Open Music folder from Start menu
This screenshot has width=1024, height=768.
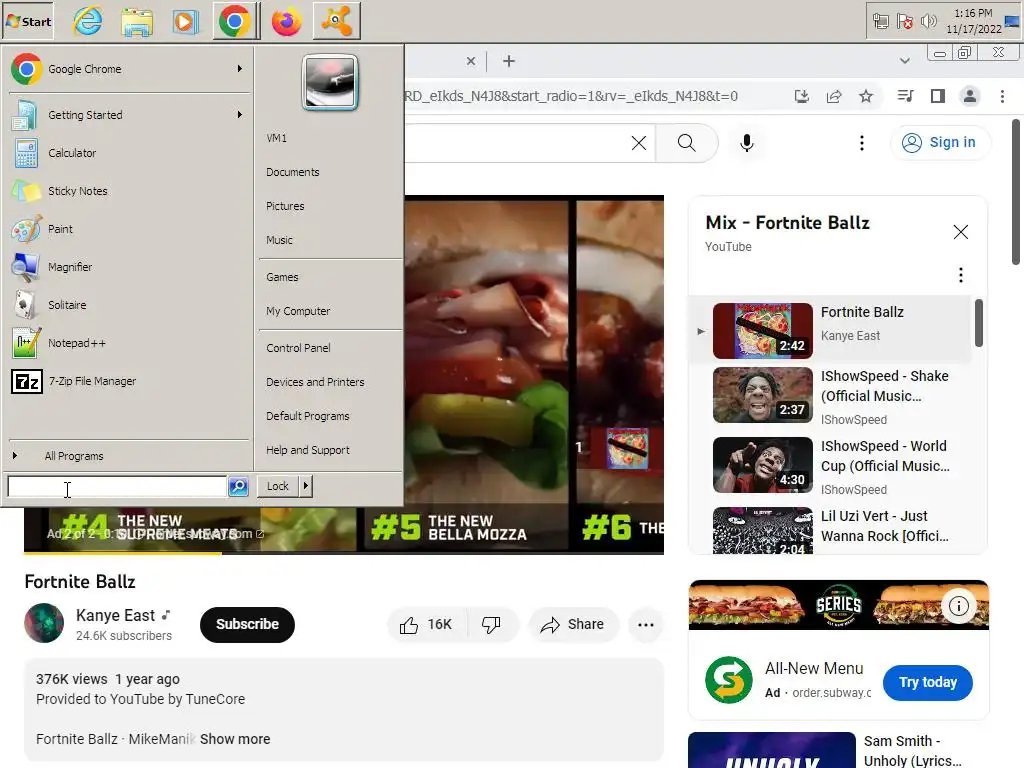[x=330, y=240]
